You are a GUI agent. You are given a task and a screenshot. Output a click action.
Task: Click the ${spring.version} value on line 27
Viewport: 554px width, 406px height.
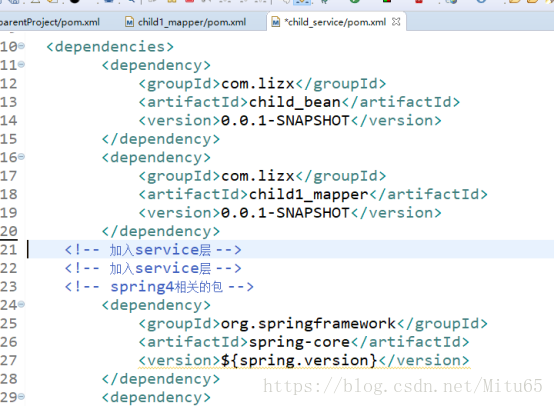[x=299, y=360]
